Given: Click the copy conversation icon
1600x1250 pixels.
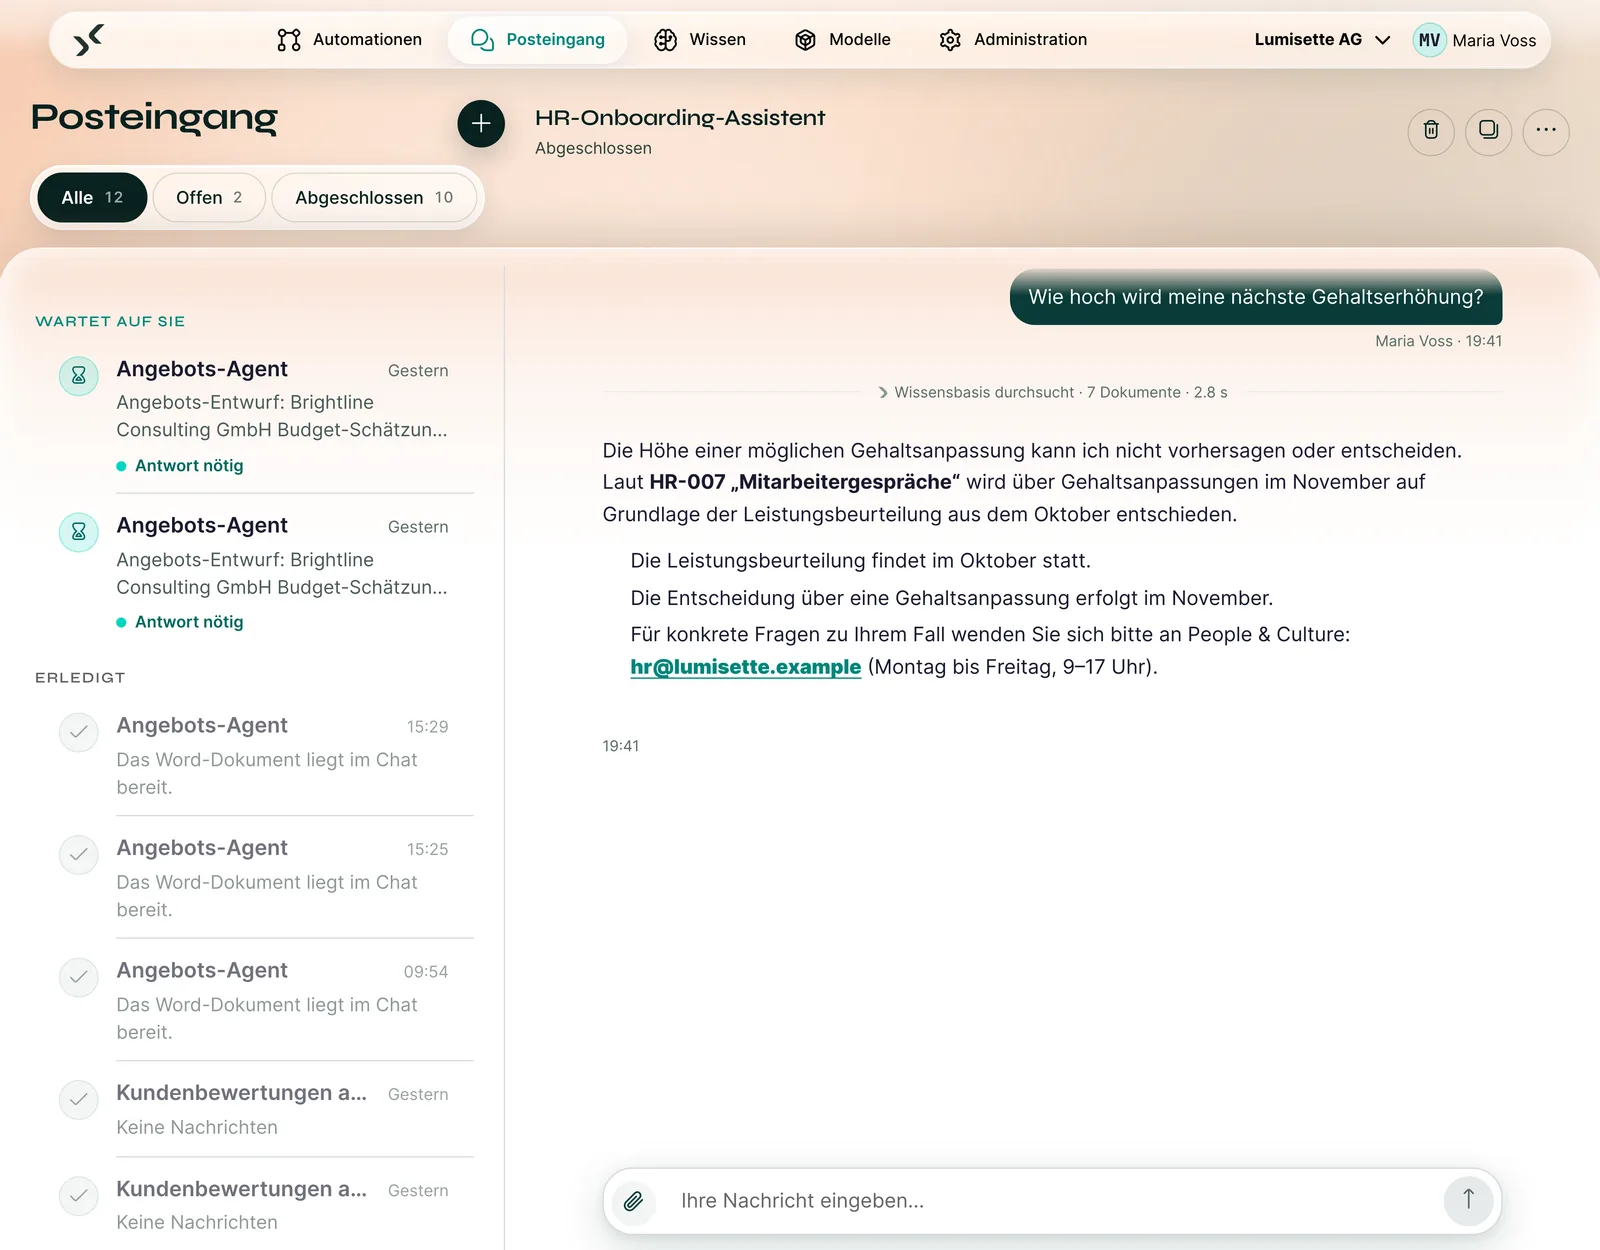Looking at the screenshot, I should coord(1488,131).
